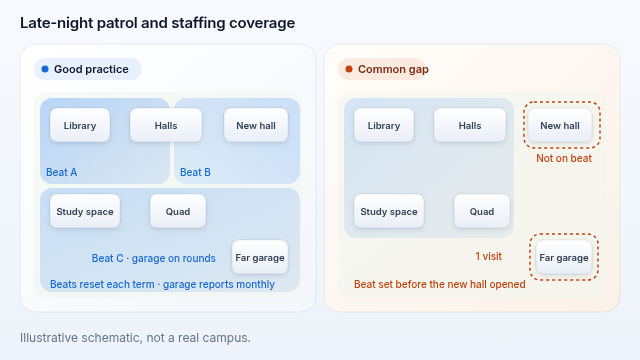This screenshot has height=360, width=640.
Task: Select Halls node in Common gap panel
Action: [x=470, y=125]
